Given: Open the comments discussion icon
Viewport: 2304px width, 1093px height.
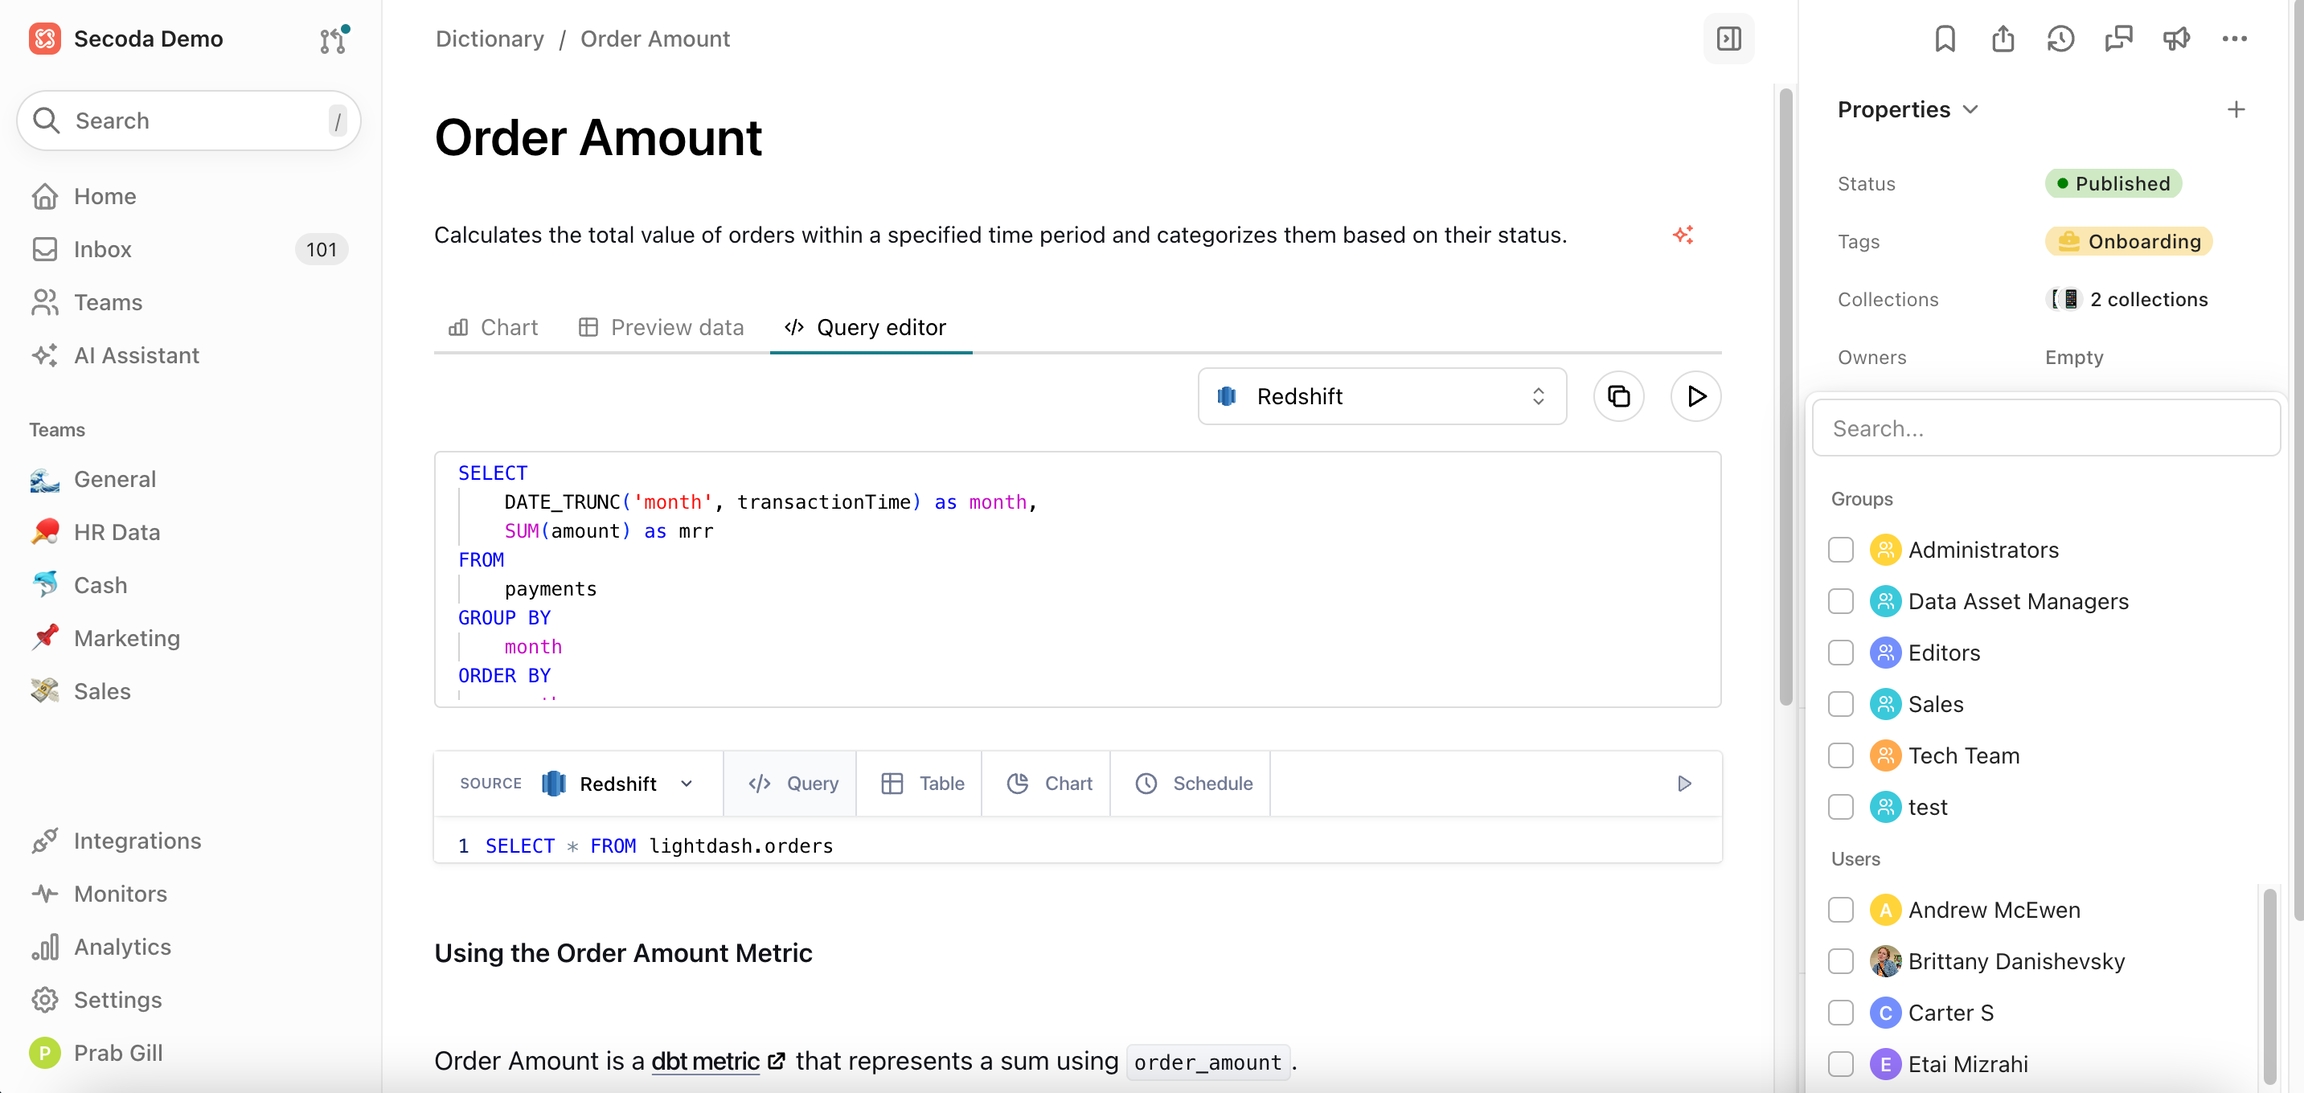Looking at the screenshot, I should tap(2118, 39).
